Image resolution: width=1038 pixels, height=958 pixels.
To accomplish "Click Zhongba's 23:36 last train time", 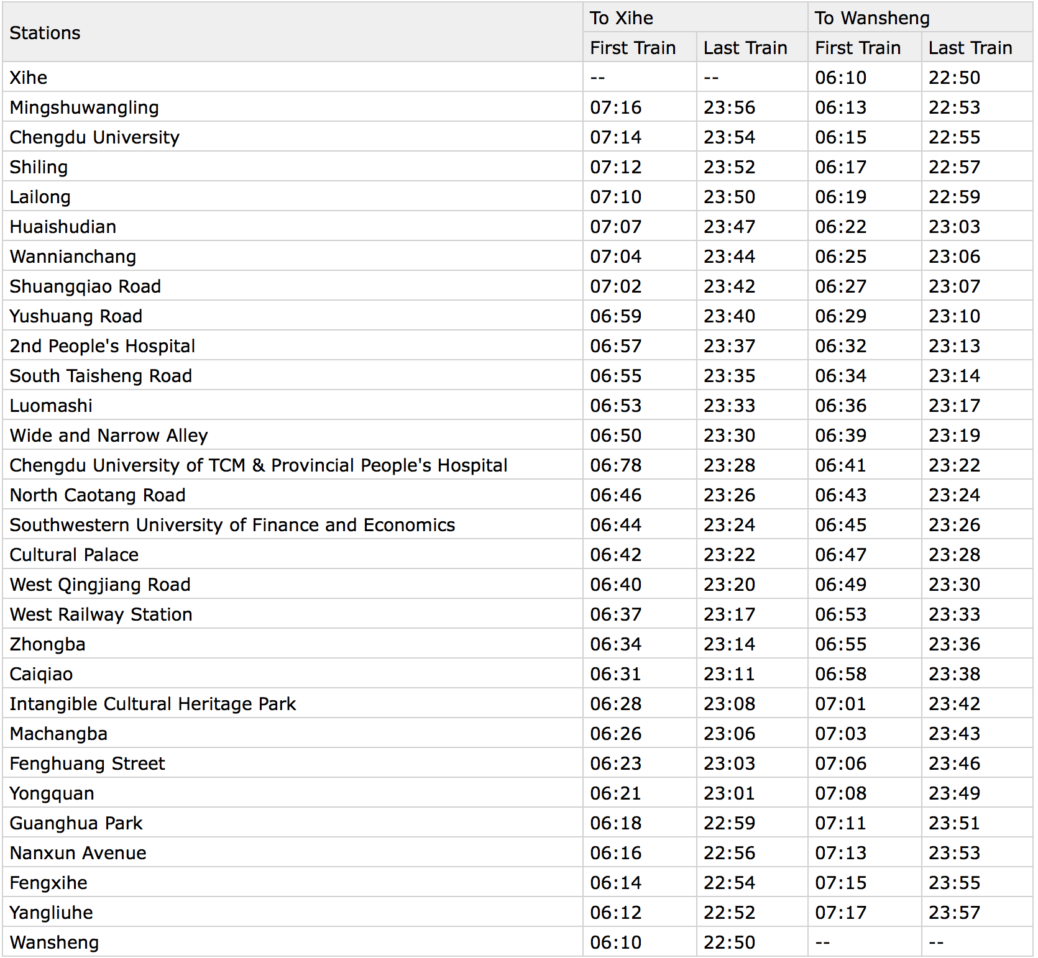I will click(x=954, y=644).
